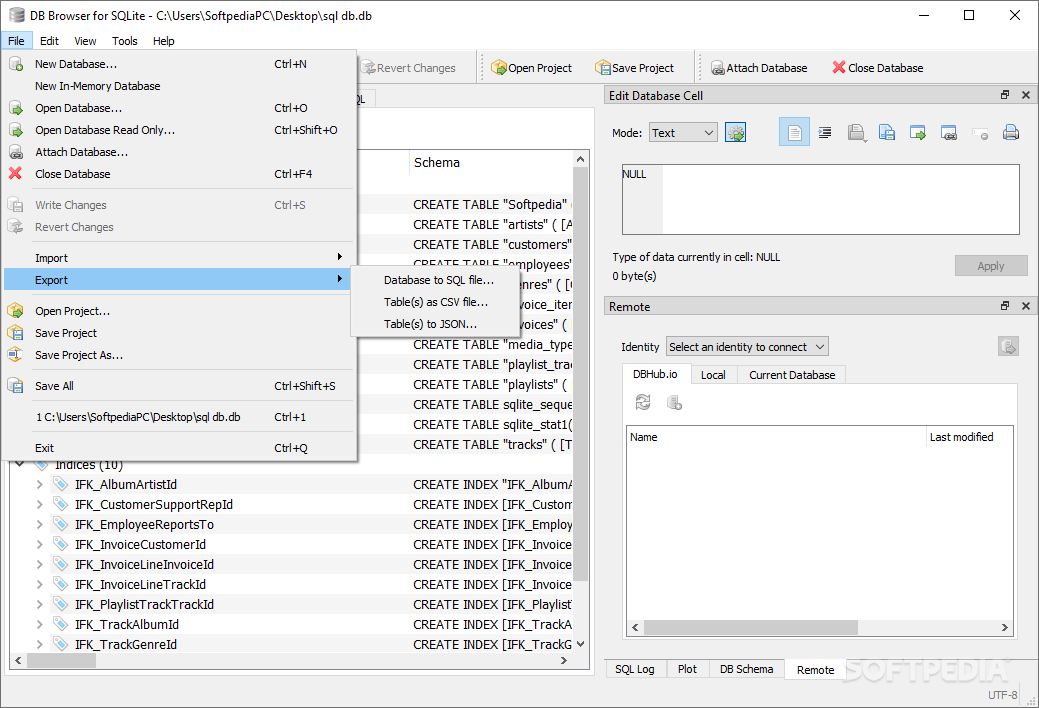Toggle word wrap page icon in cell editor

pyautogui.click(x=794, y=133)
